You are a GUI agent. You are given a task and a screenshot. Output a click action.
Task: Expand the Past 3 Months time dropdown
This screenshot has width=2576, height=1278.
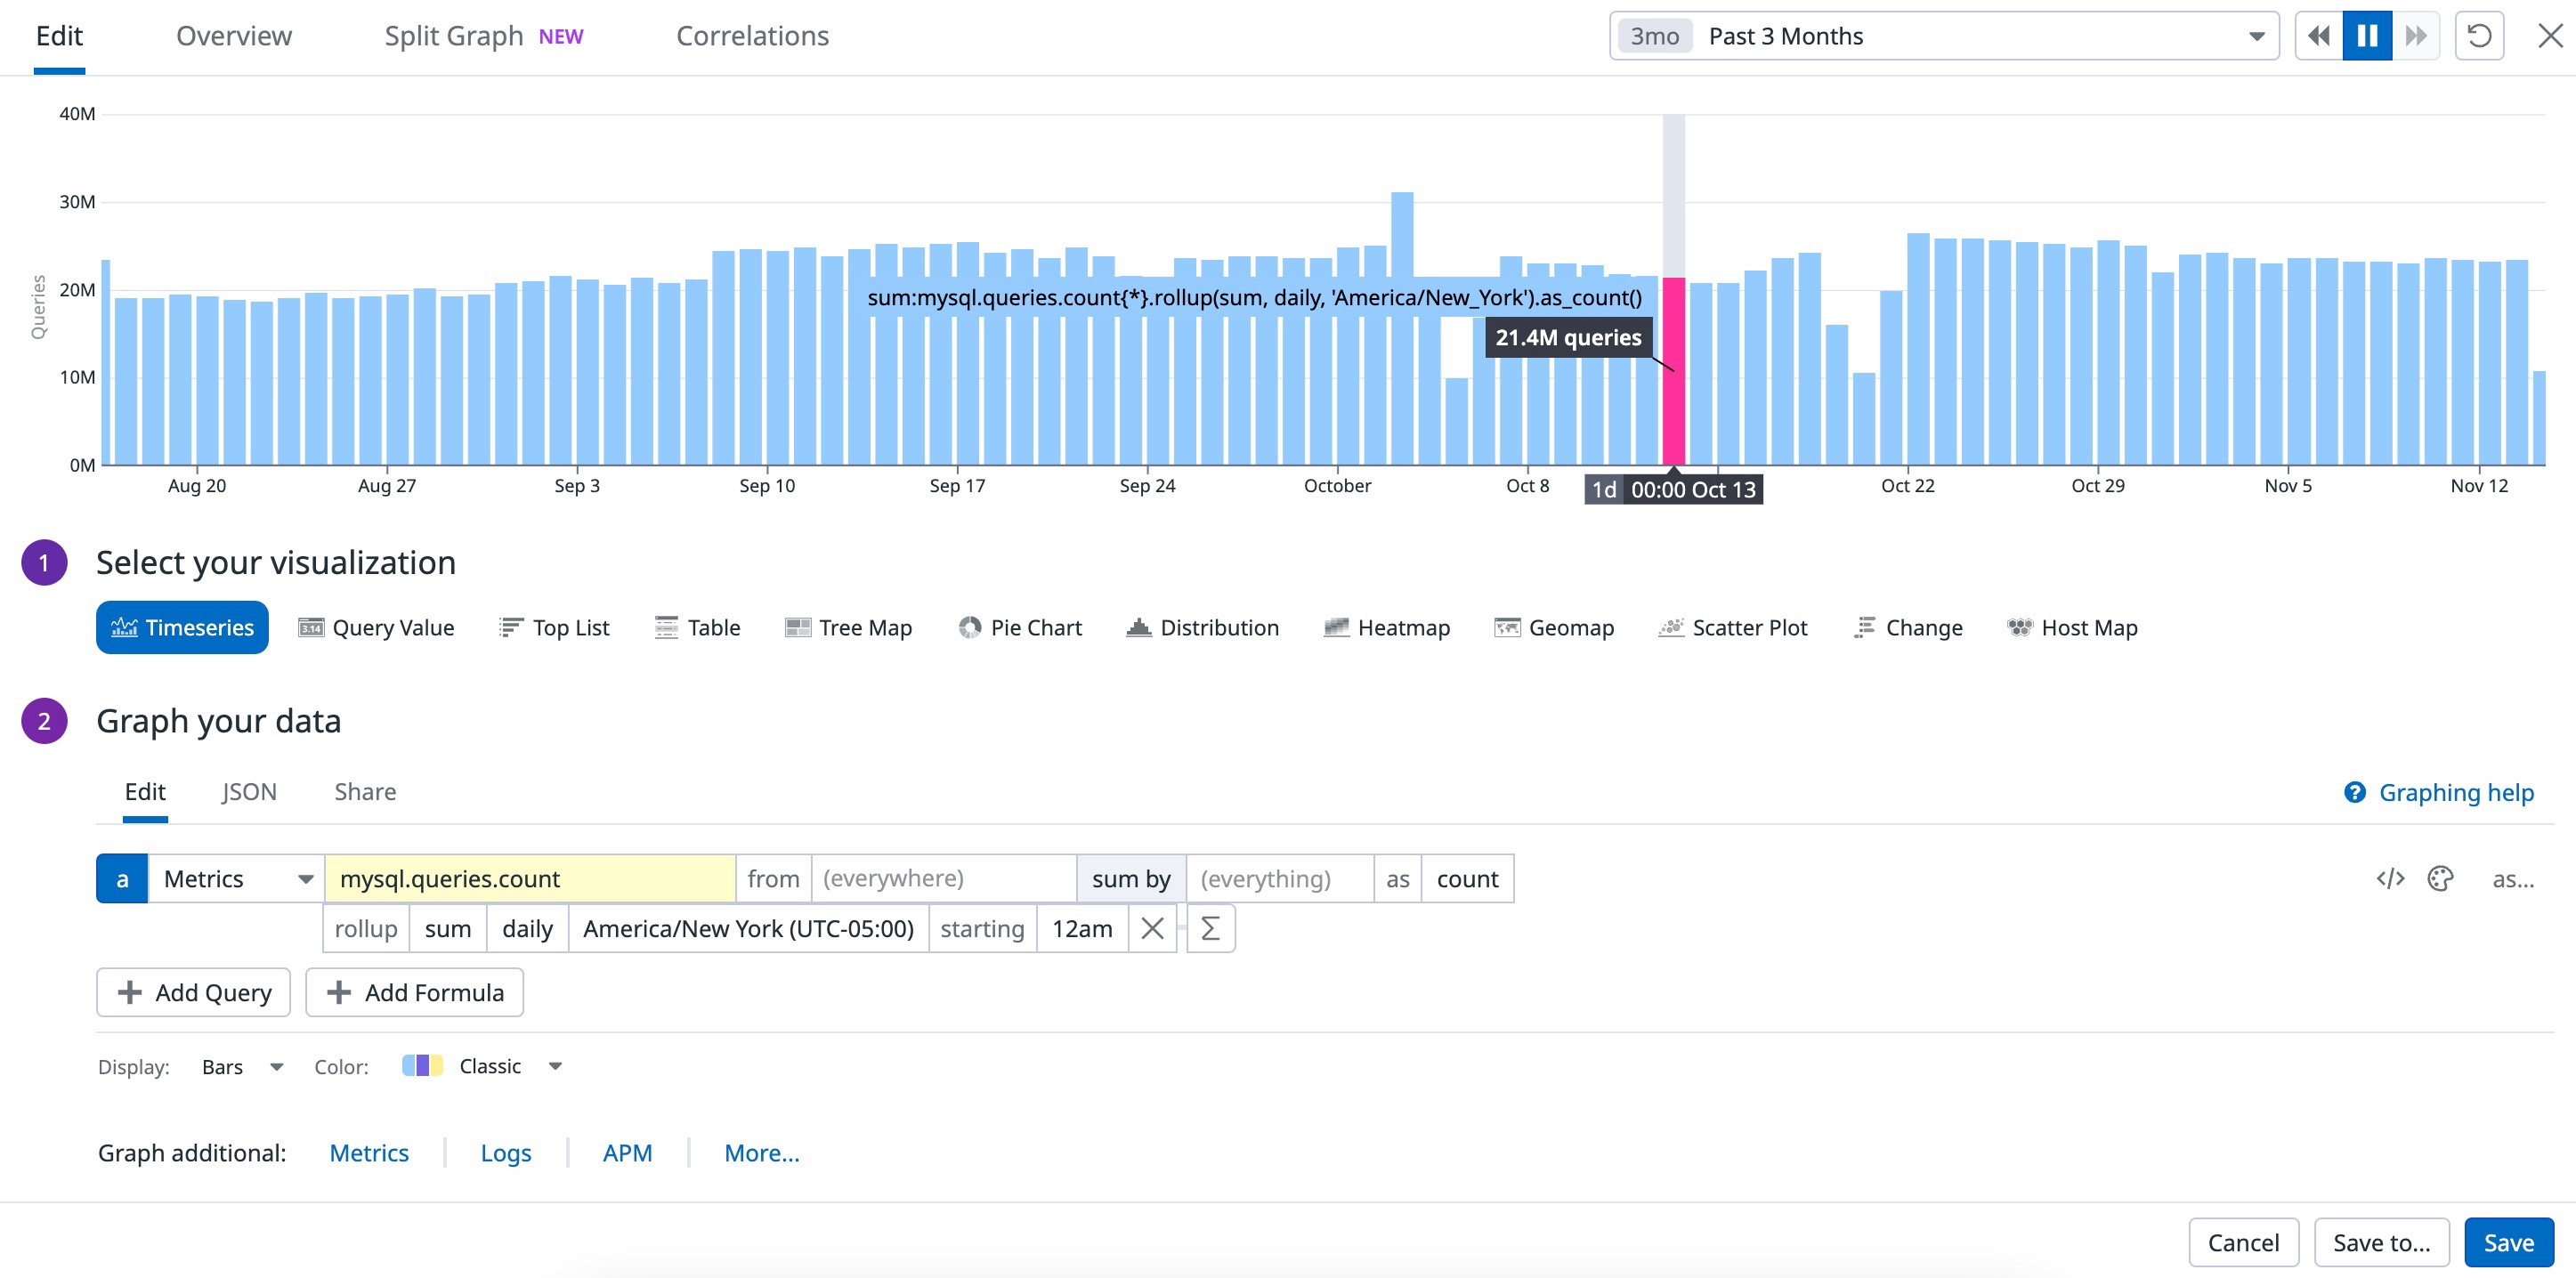click(x=2256, y=36)
